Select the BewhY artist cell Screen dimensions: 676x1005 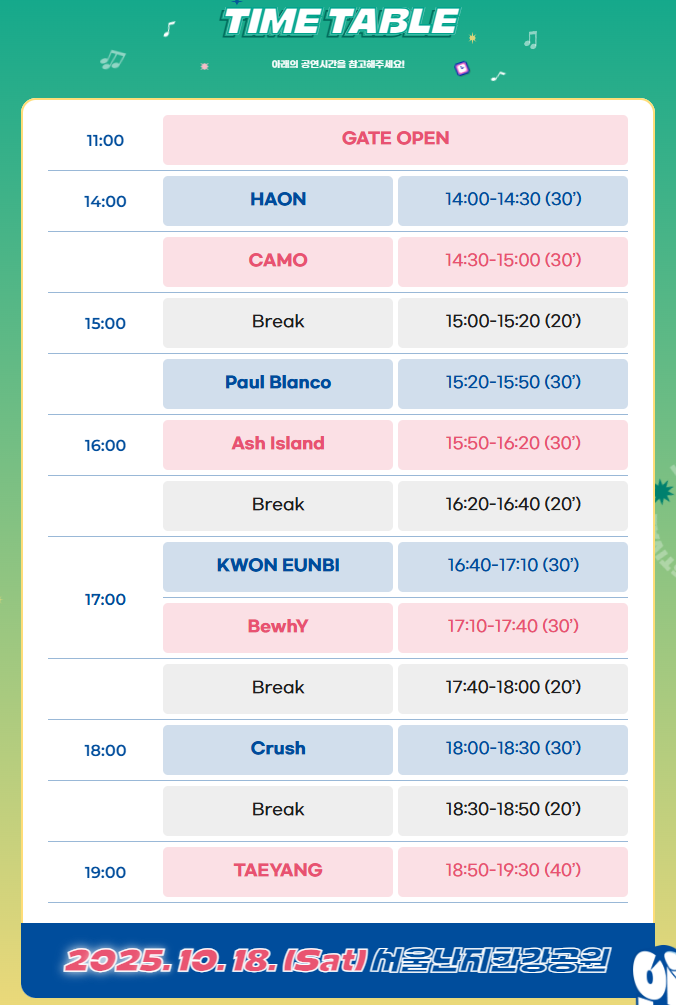pyautogui.click(x=278, y=627)
